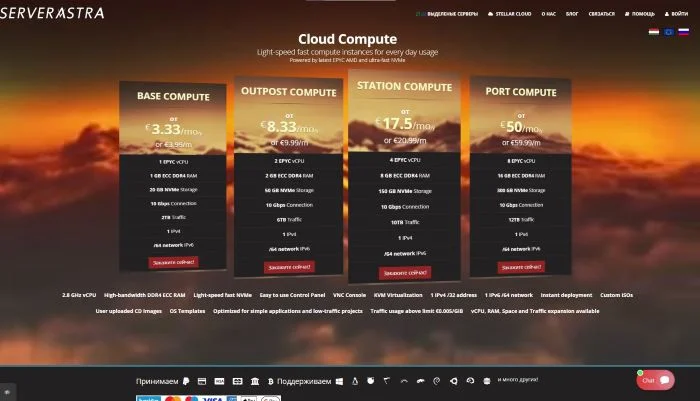Go to О нас page

click(549, 14)
